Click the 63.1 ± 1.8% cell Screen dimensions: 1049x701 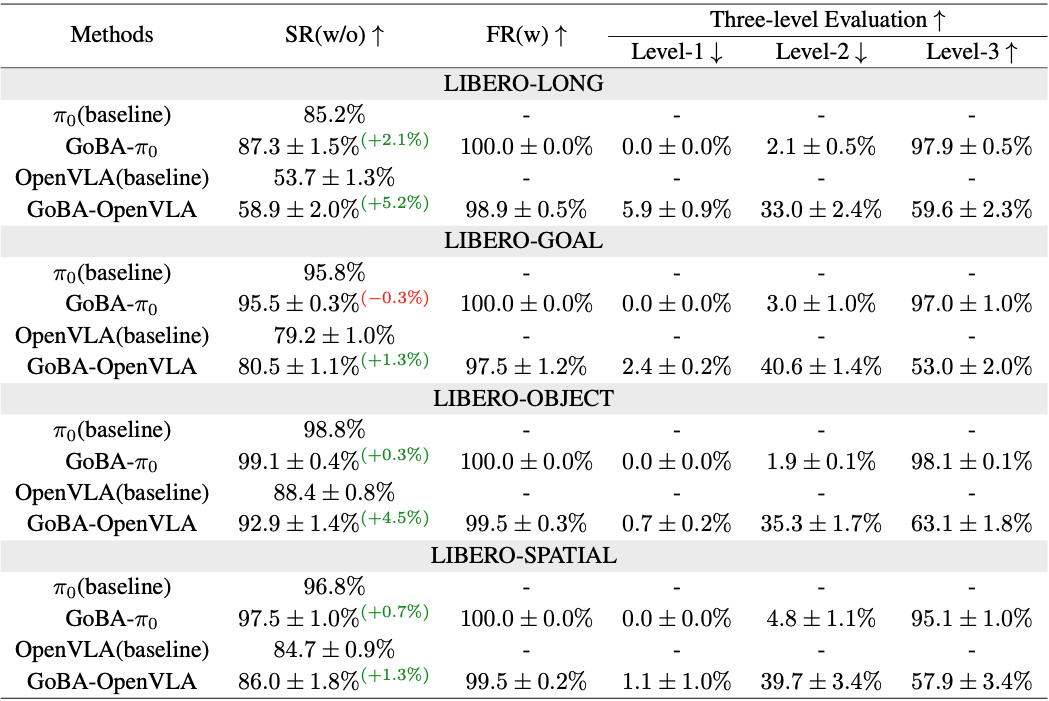click(x=970, y=523)
